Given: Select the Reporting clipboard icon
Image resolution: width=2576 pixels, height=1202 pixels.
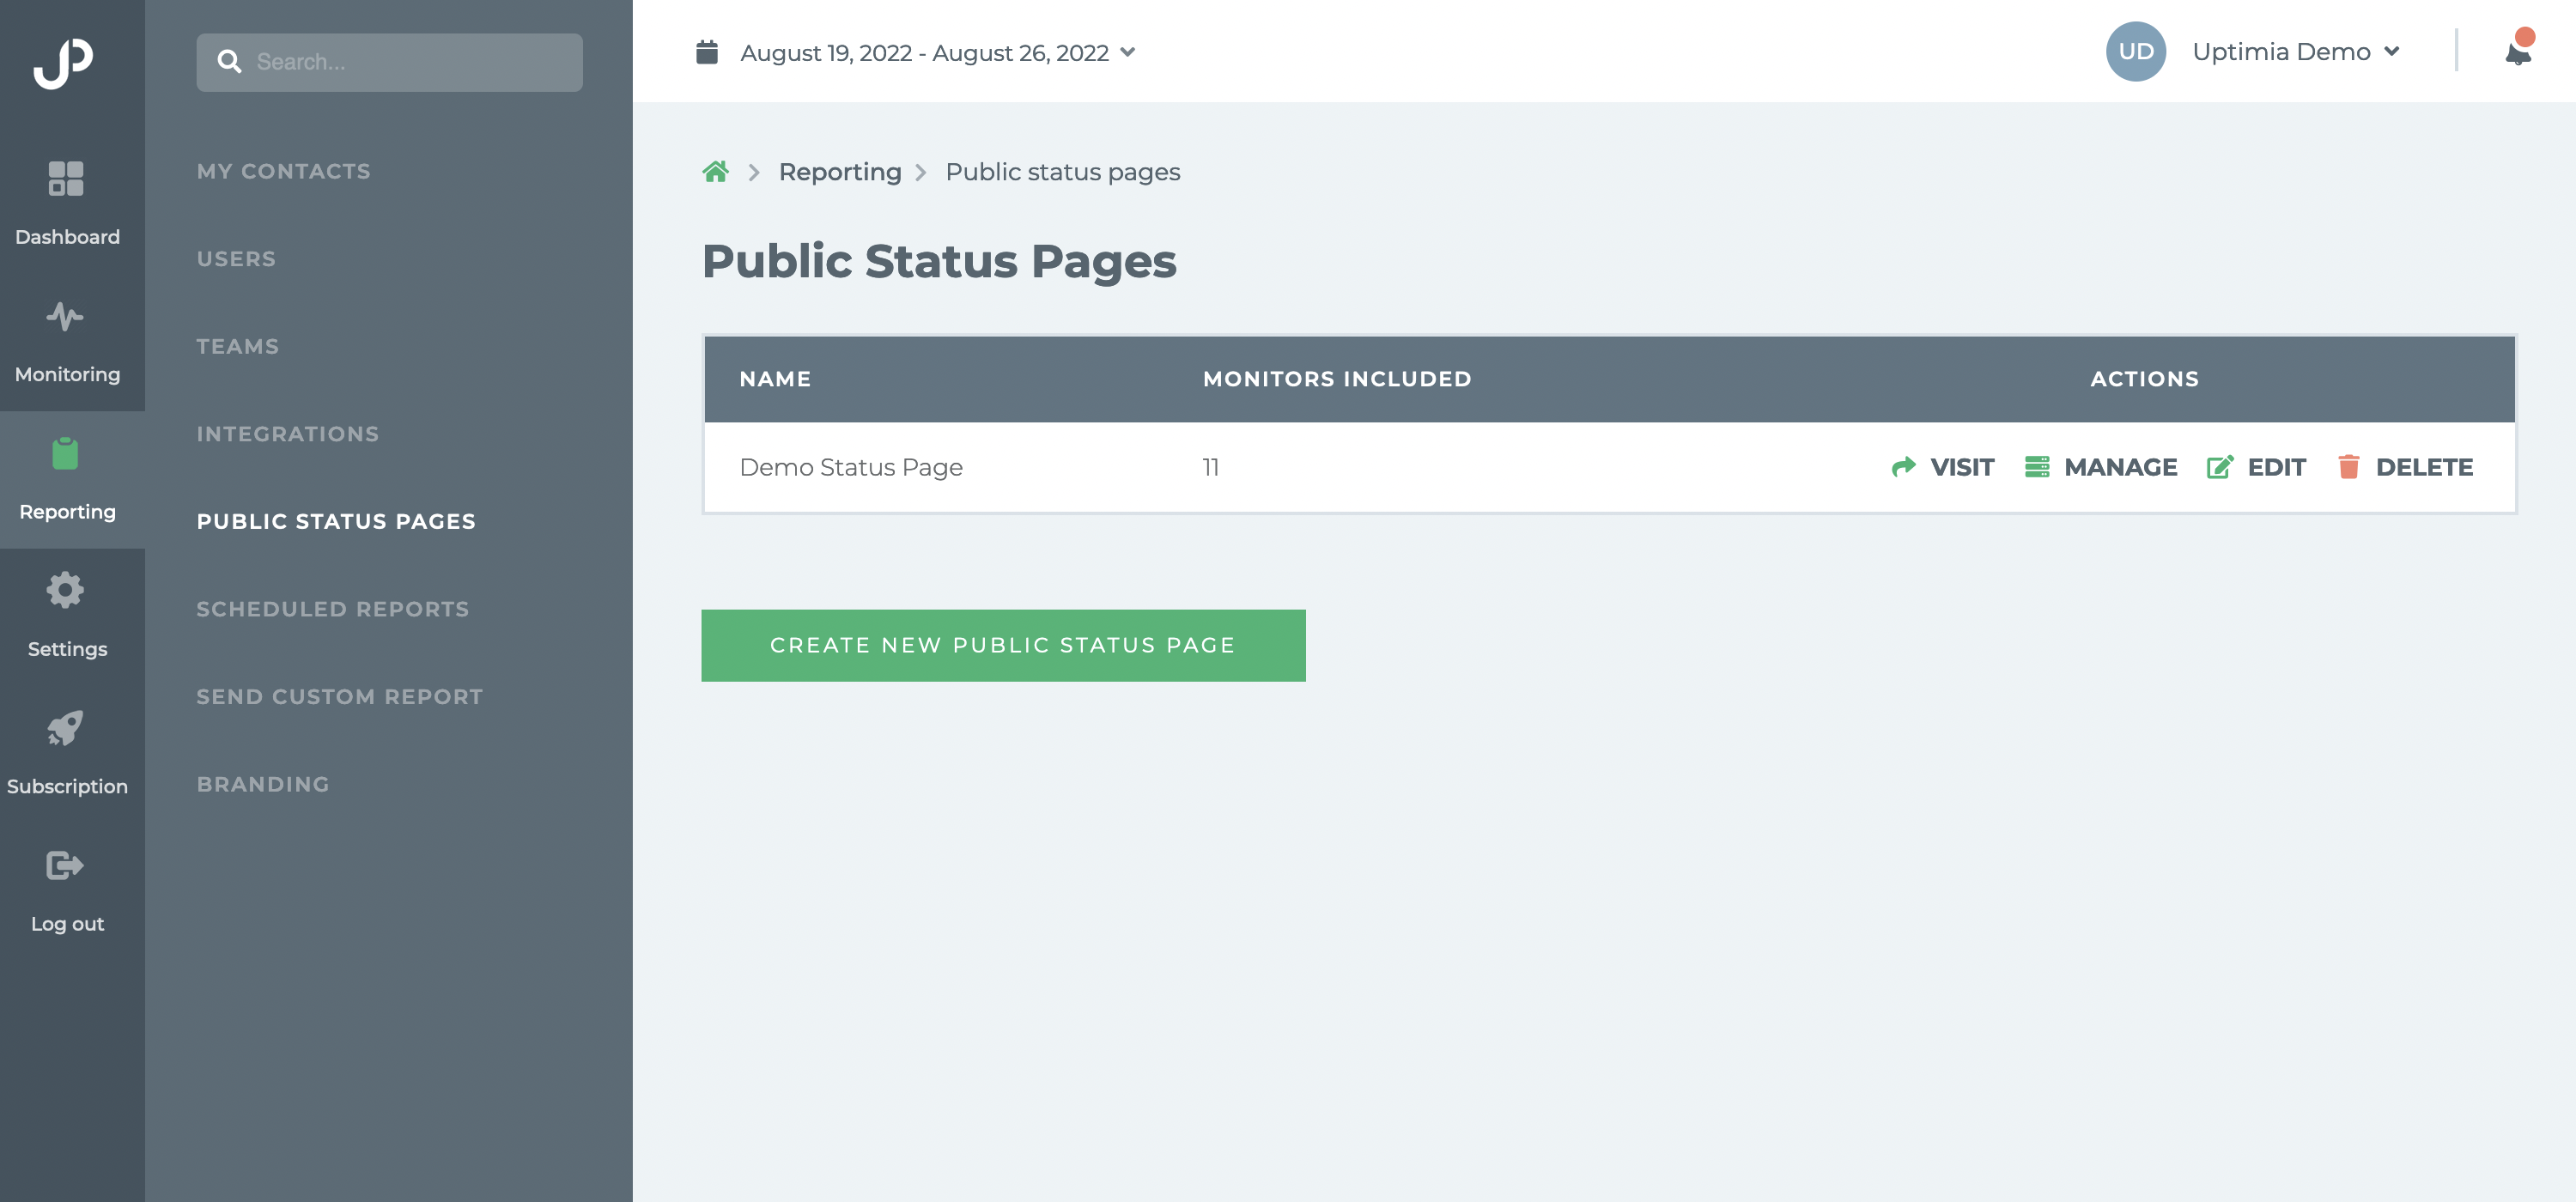Looking at the screenshot, I should (x=65, y=453).
